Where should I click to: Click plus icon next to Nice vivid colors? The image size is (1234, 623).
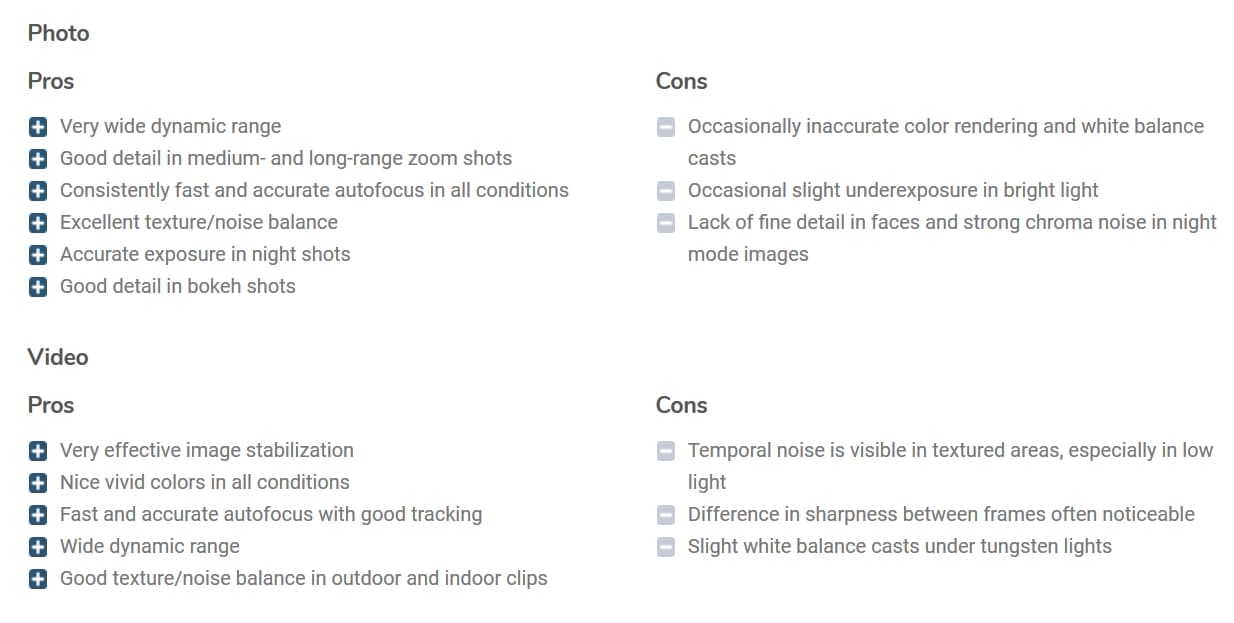[38, 483]
